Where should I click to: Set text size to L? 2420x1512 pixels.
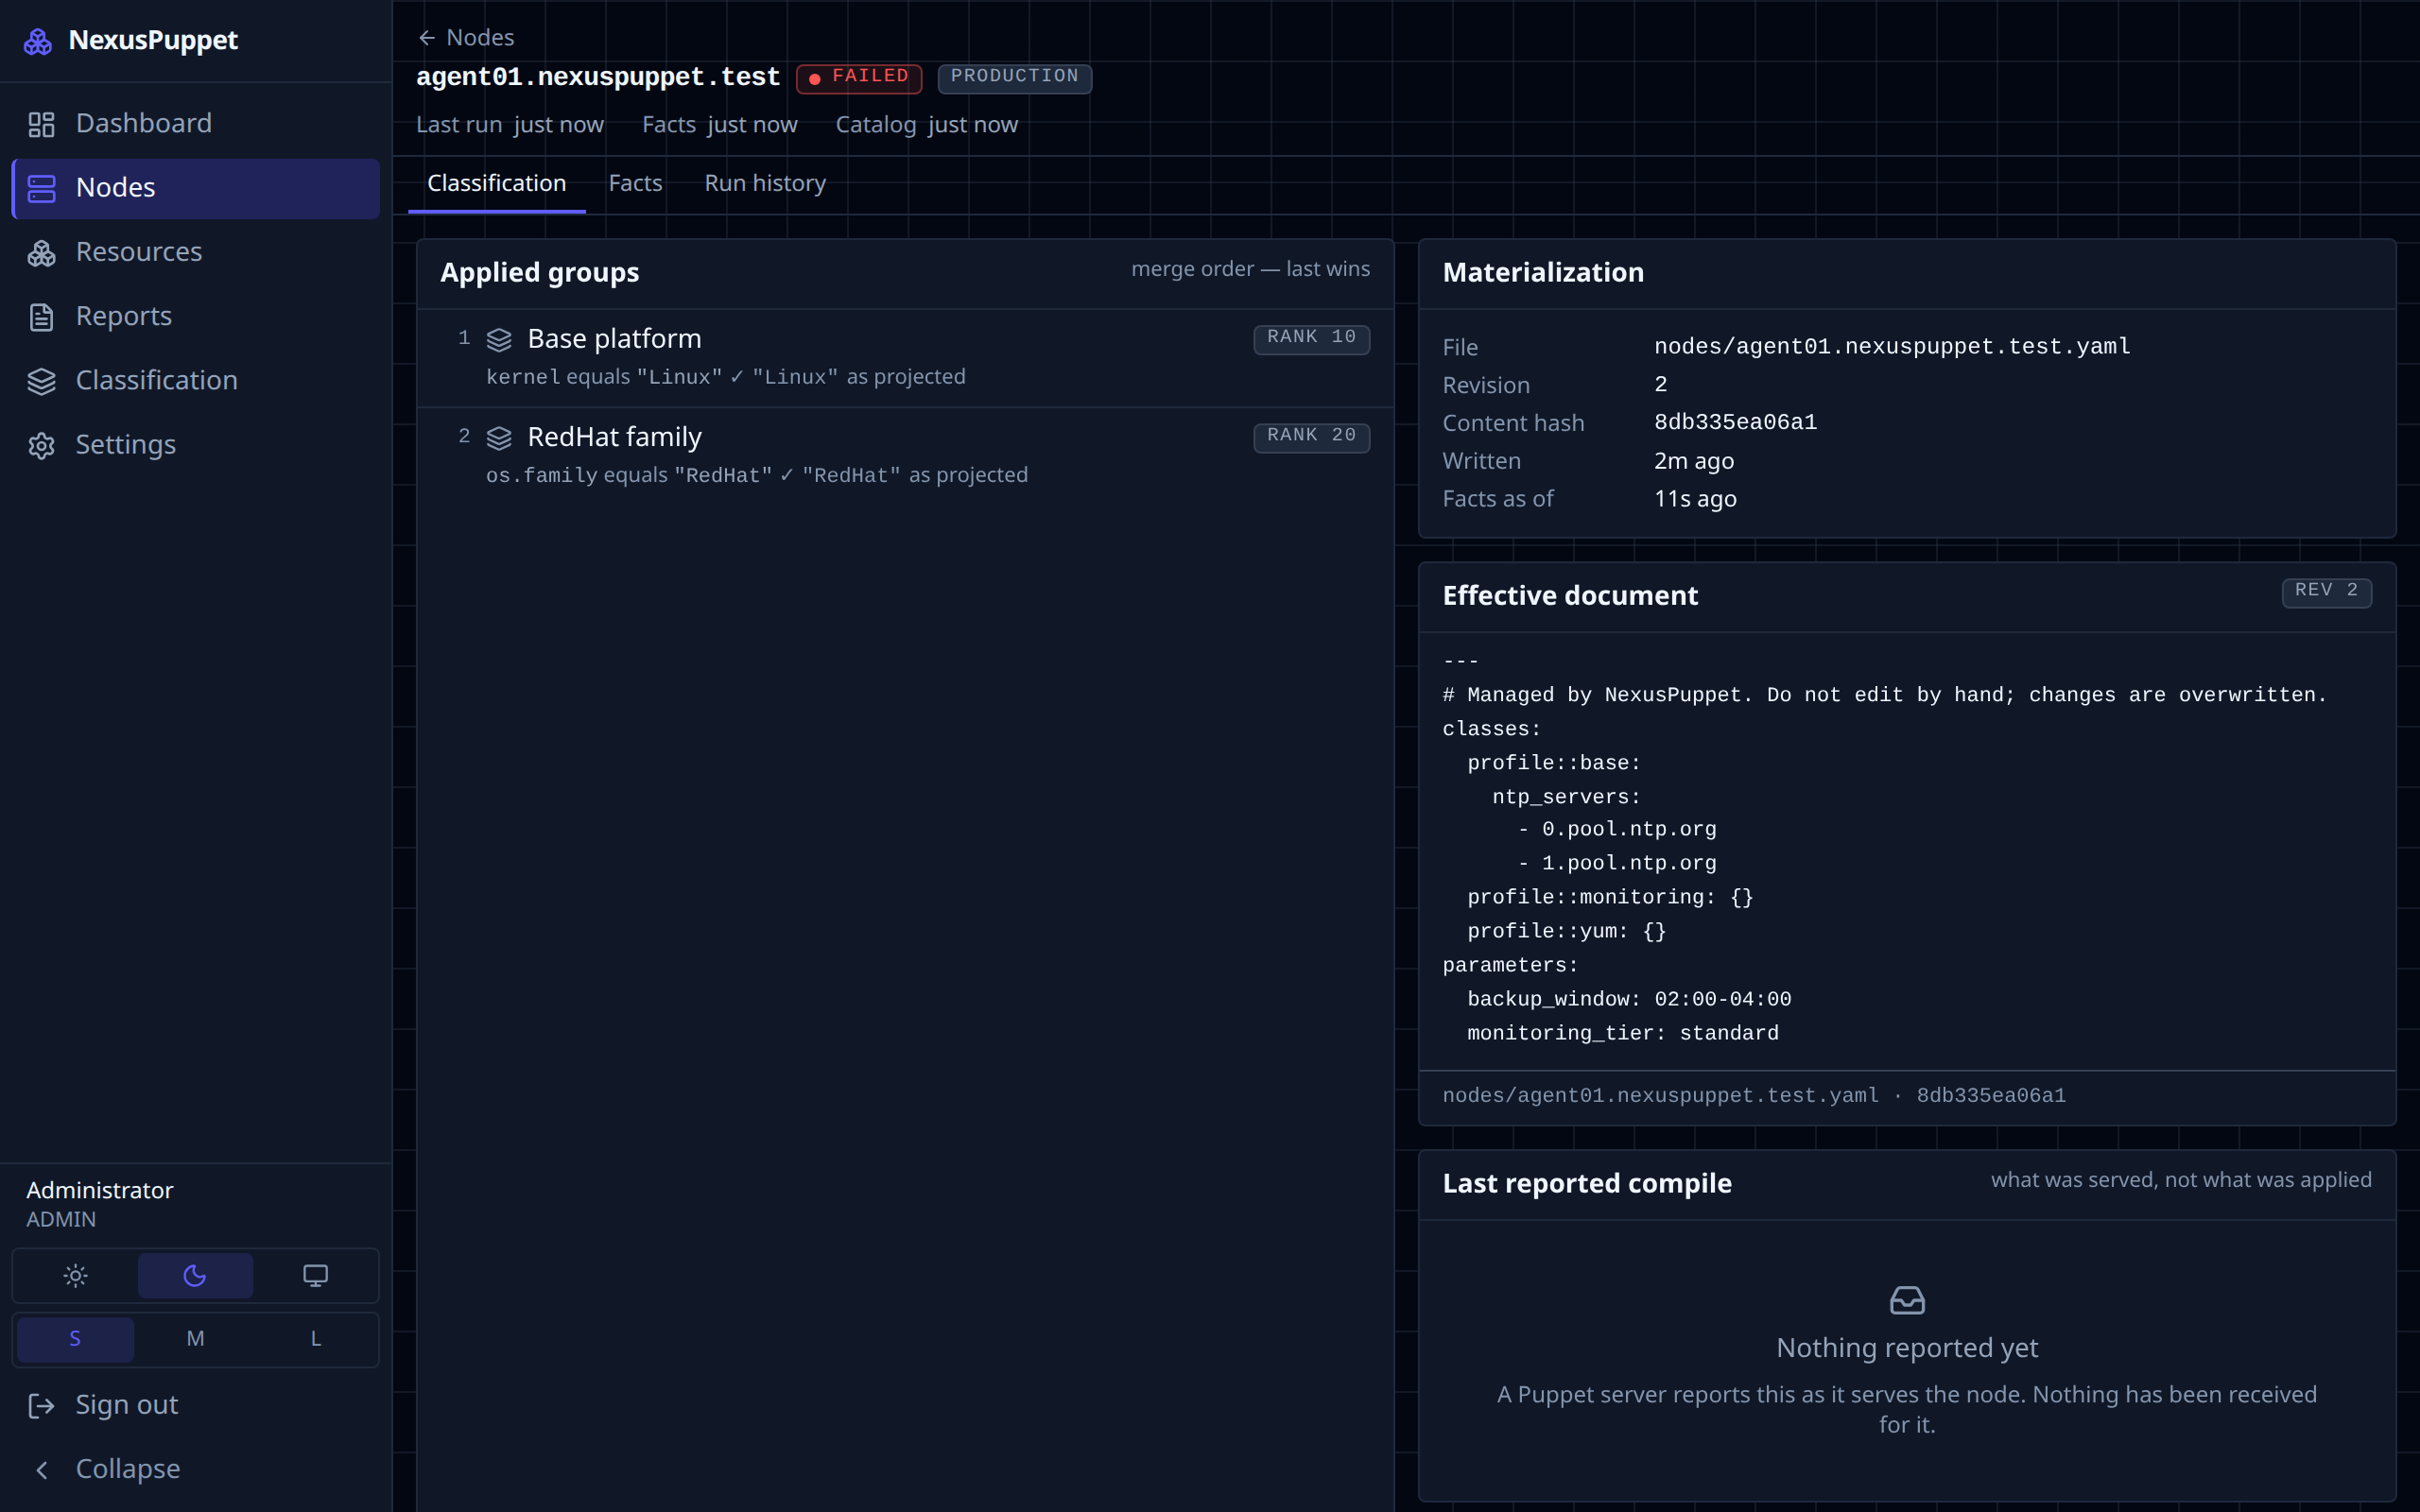pos(315,1339)
